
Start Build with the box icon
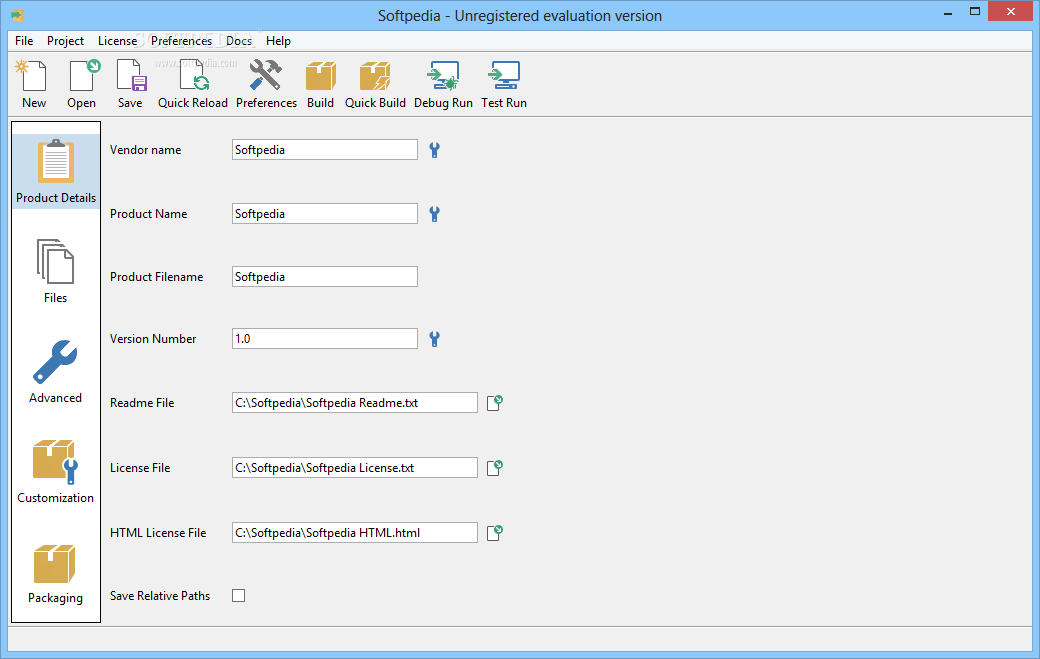(x=320, y=84)
